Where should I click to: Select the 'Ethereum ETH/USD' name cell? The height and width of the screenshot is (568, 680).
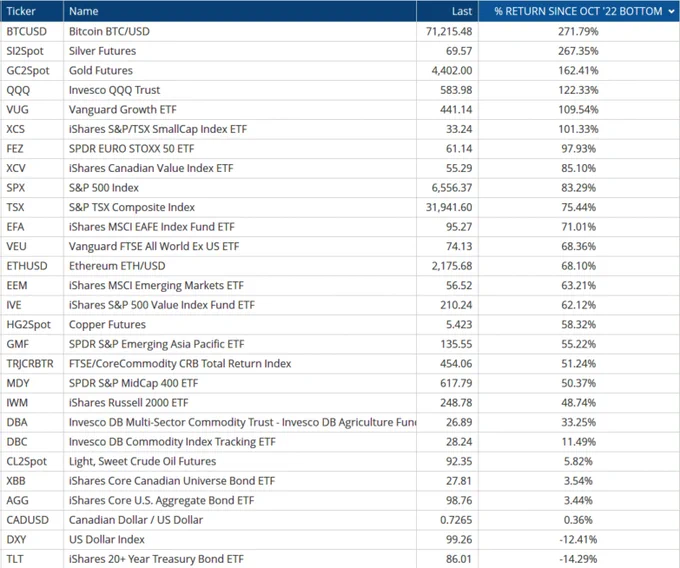click(x=240, y=266)
